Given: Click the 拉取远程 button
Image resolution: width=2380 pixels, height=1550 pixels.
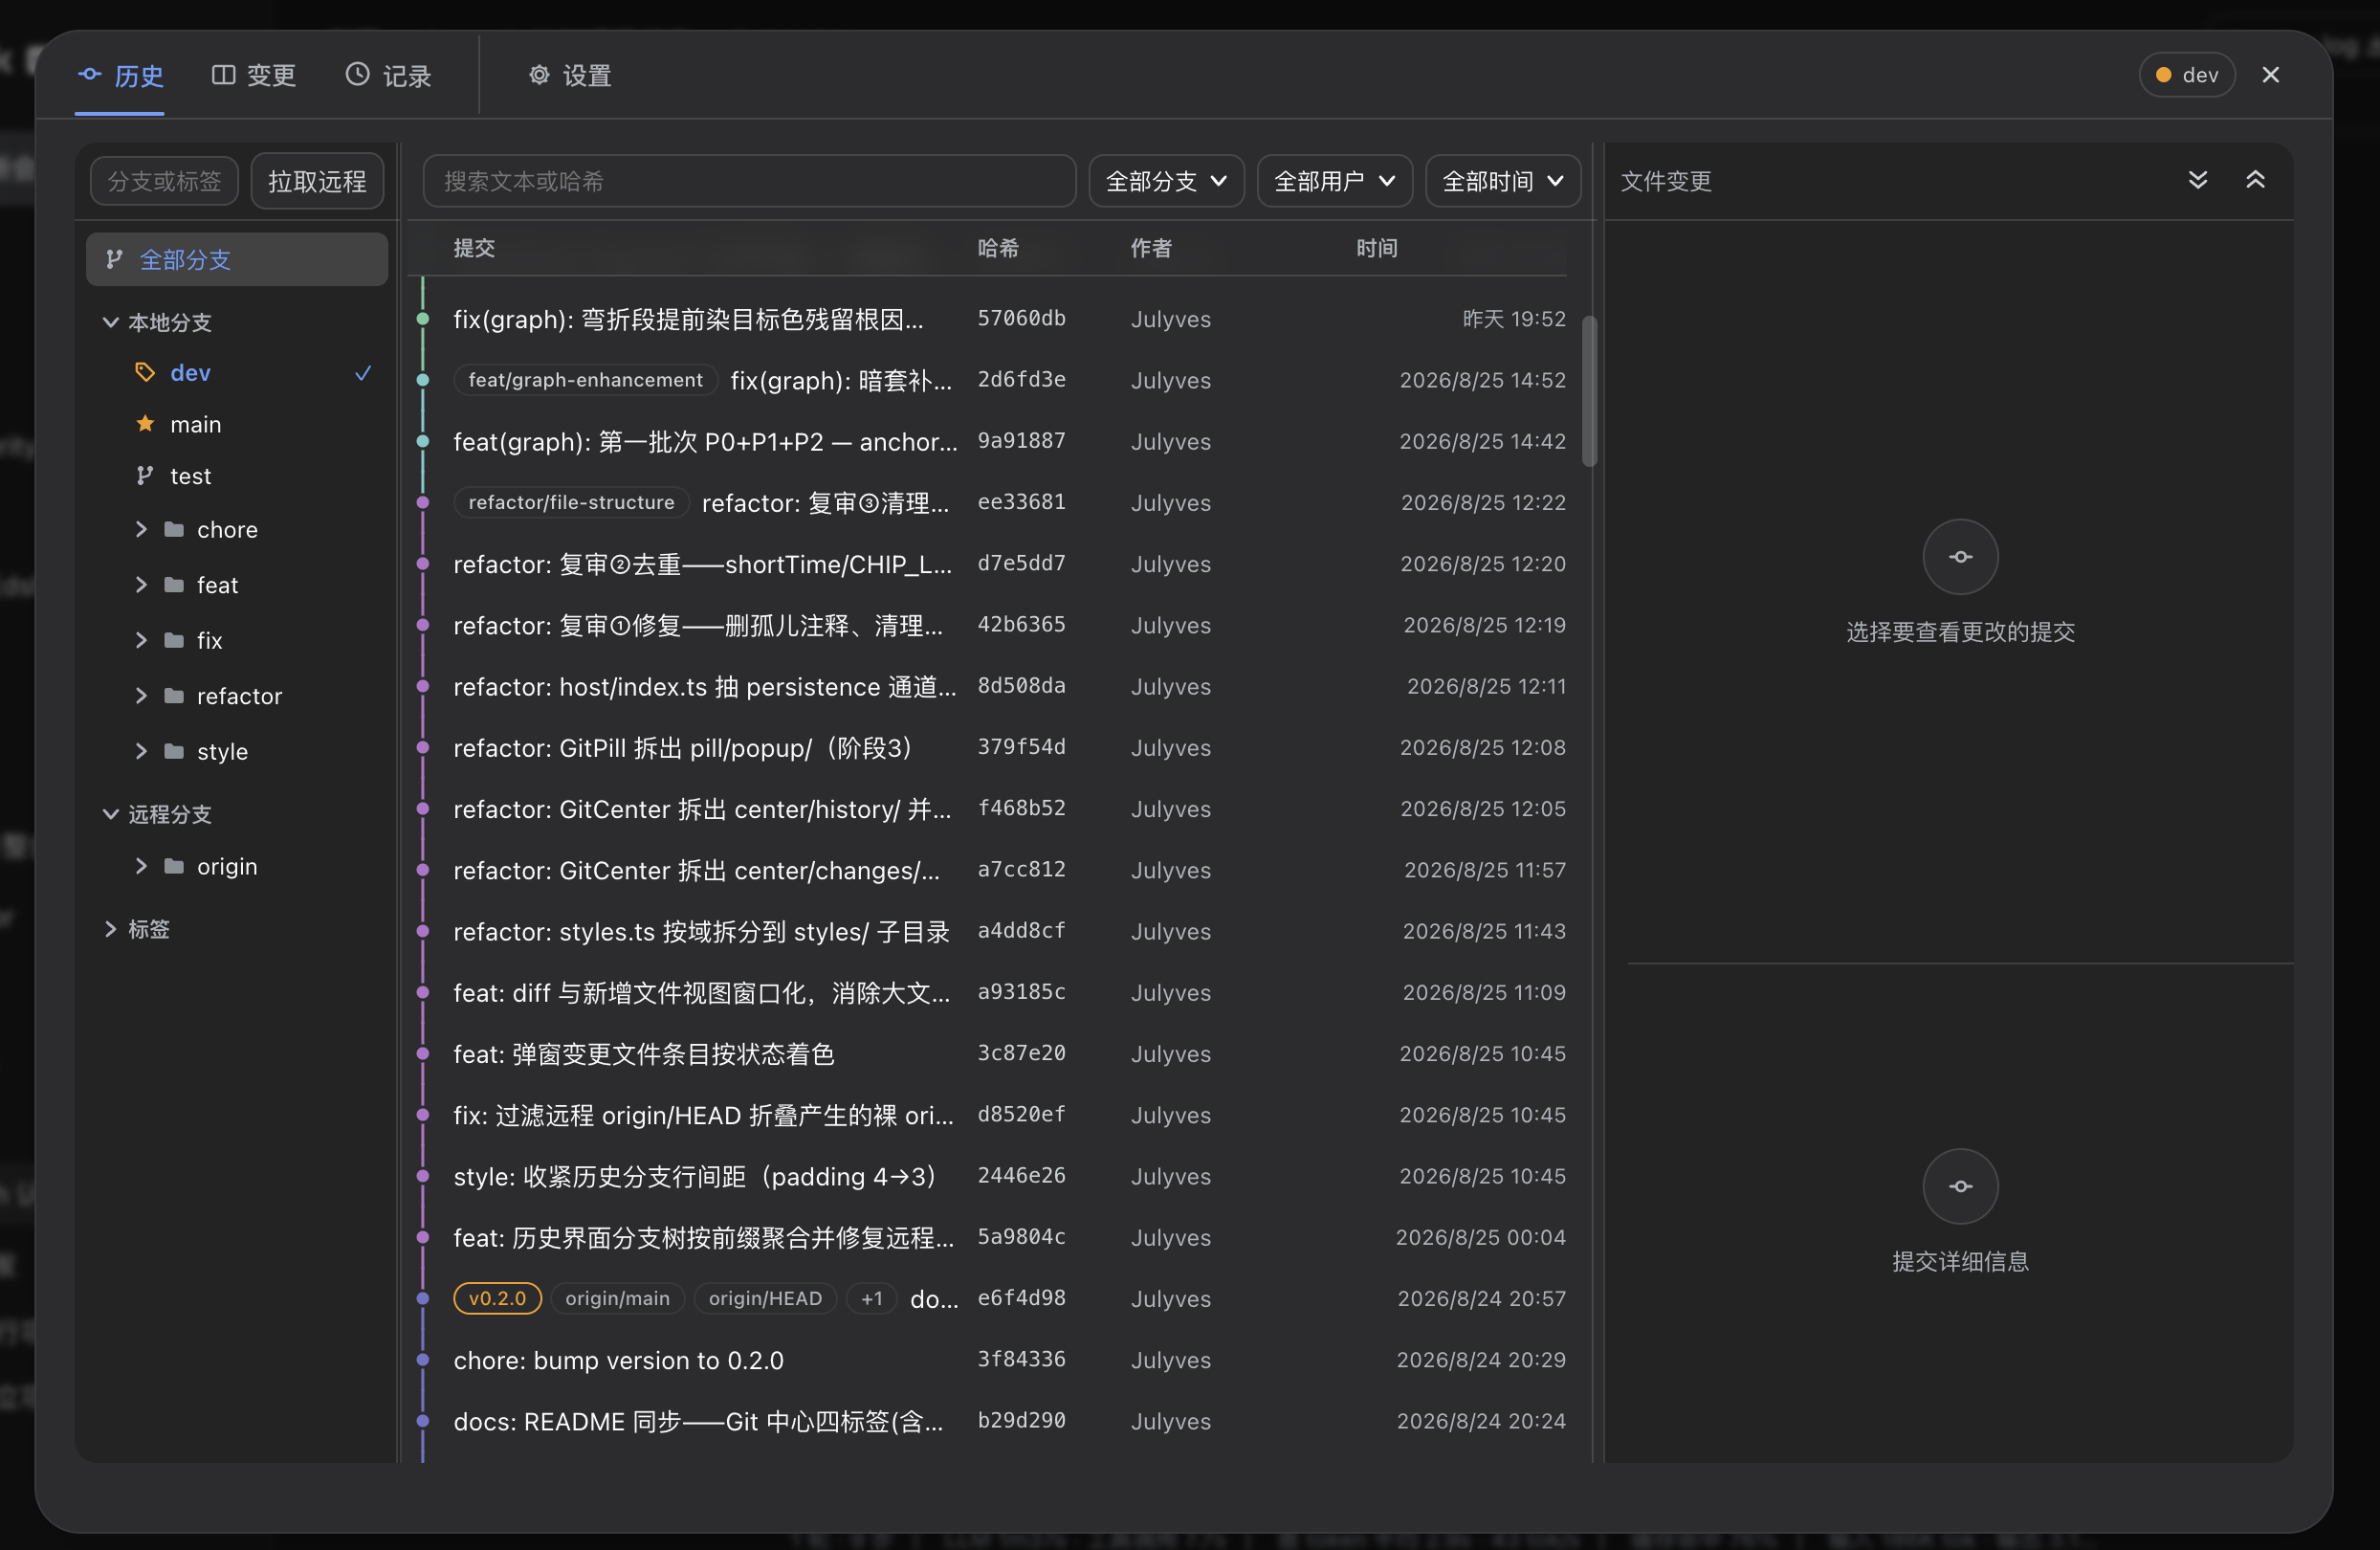Looking at the screenshot, I should (317, 181).
